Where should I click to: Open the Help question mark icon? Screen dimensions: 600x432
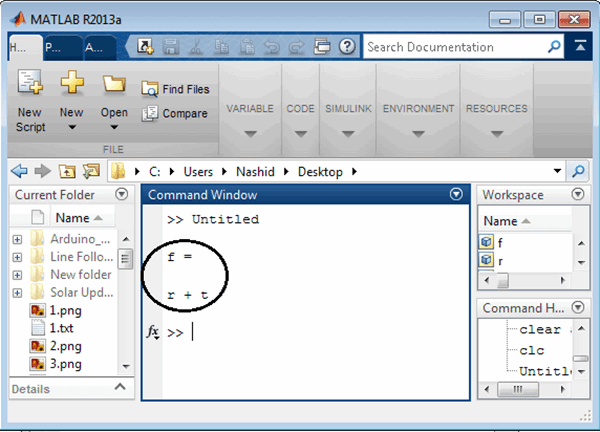[x=347, y=46]
